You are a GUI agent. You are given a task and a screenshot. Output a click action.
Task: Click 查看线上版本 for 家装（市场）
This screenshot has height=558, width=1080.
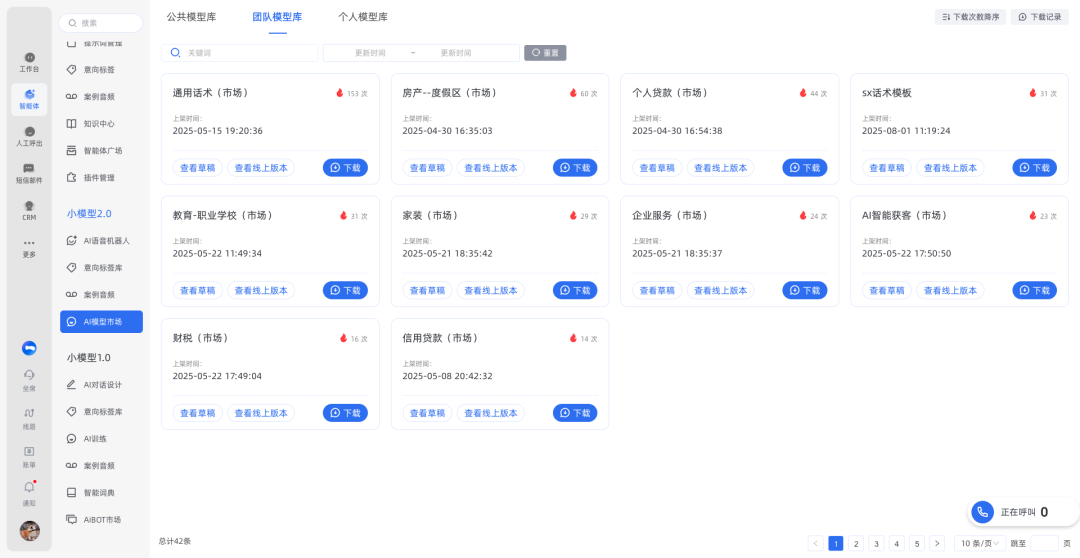(490, 290)
